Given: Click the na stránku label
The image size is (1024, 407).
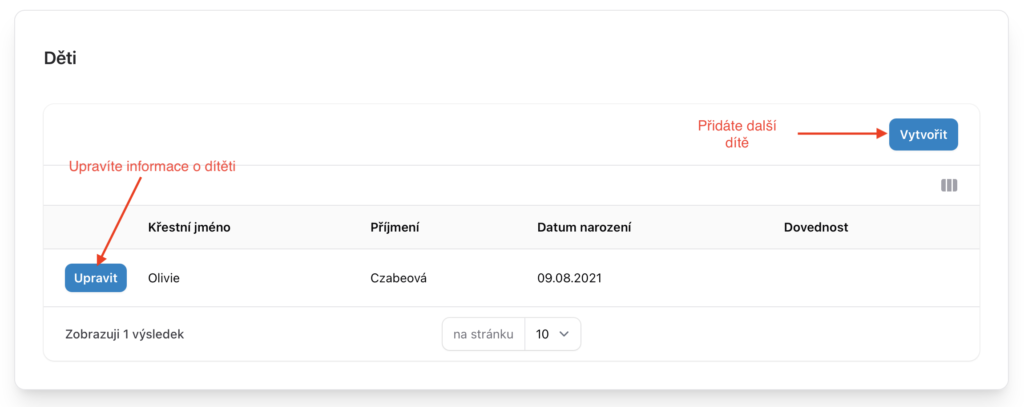Looking at the screenshot, I should click(x=483, y=335).
